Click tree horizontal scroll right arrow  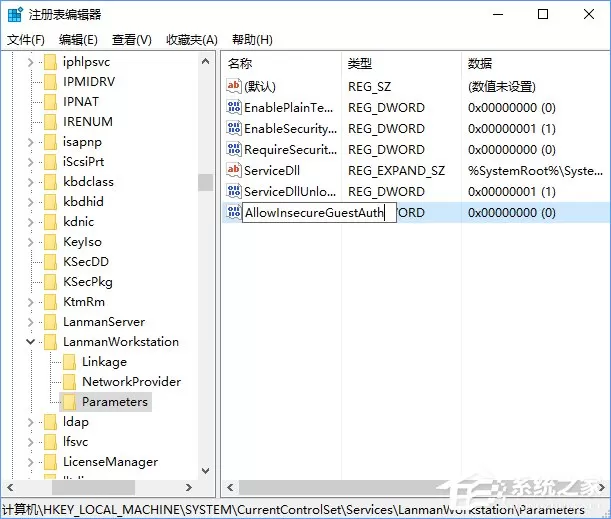click(x=189, y=487)
